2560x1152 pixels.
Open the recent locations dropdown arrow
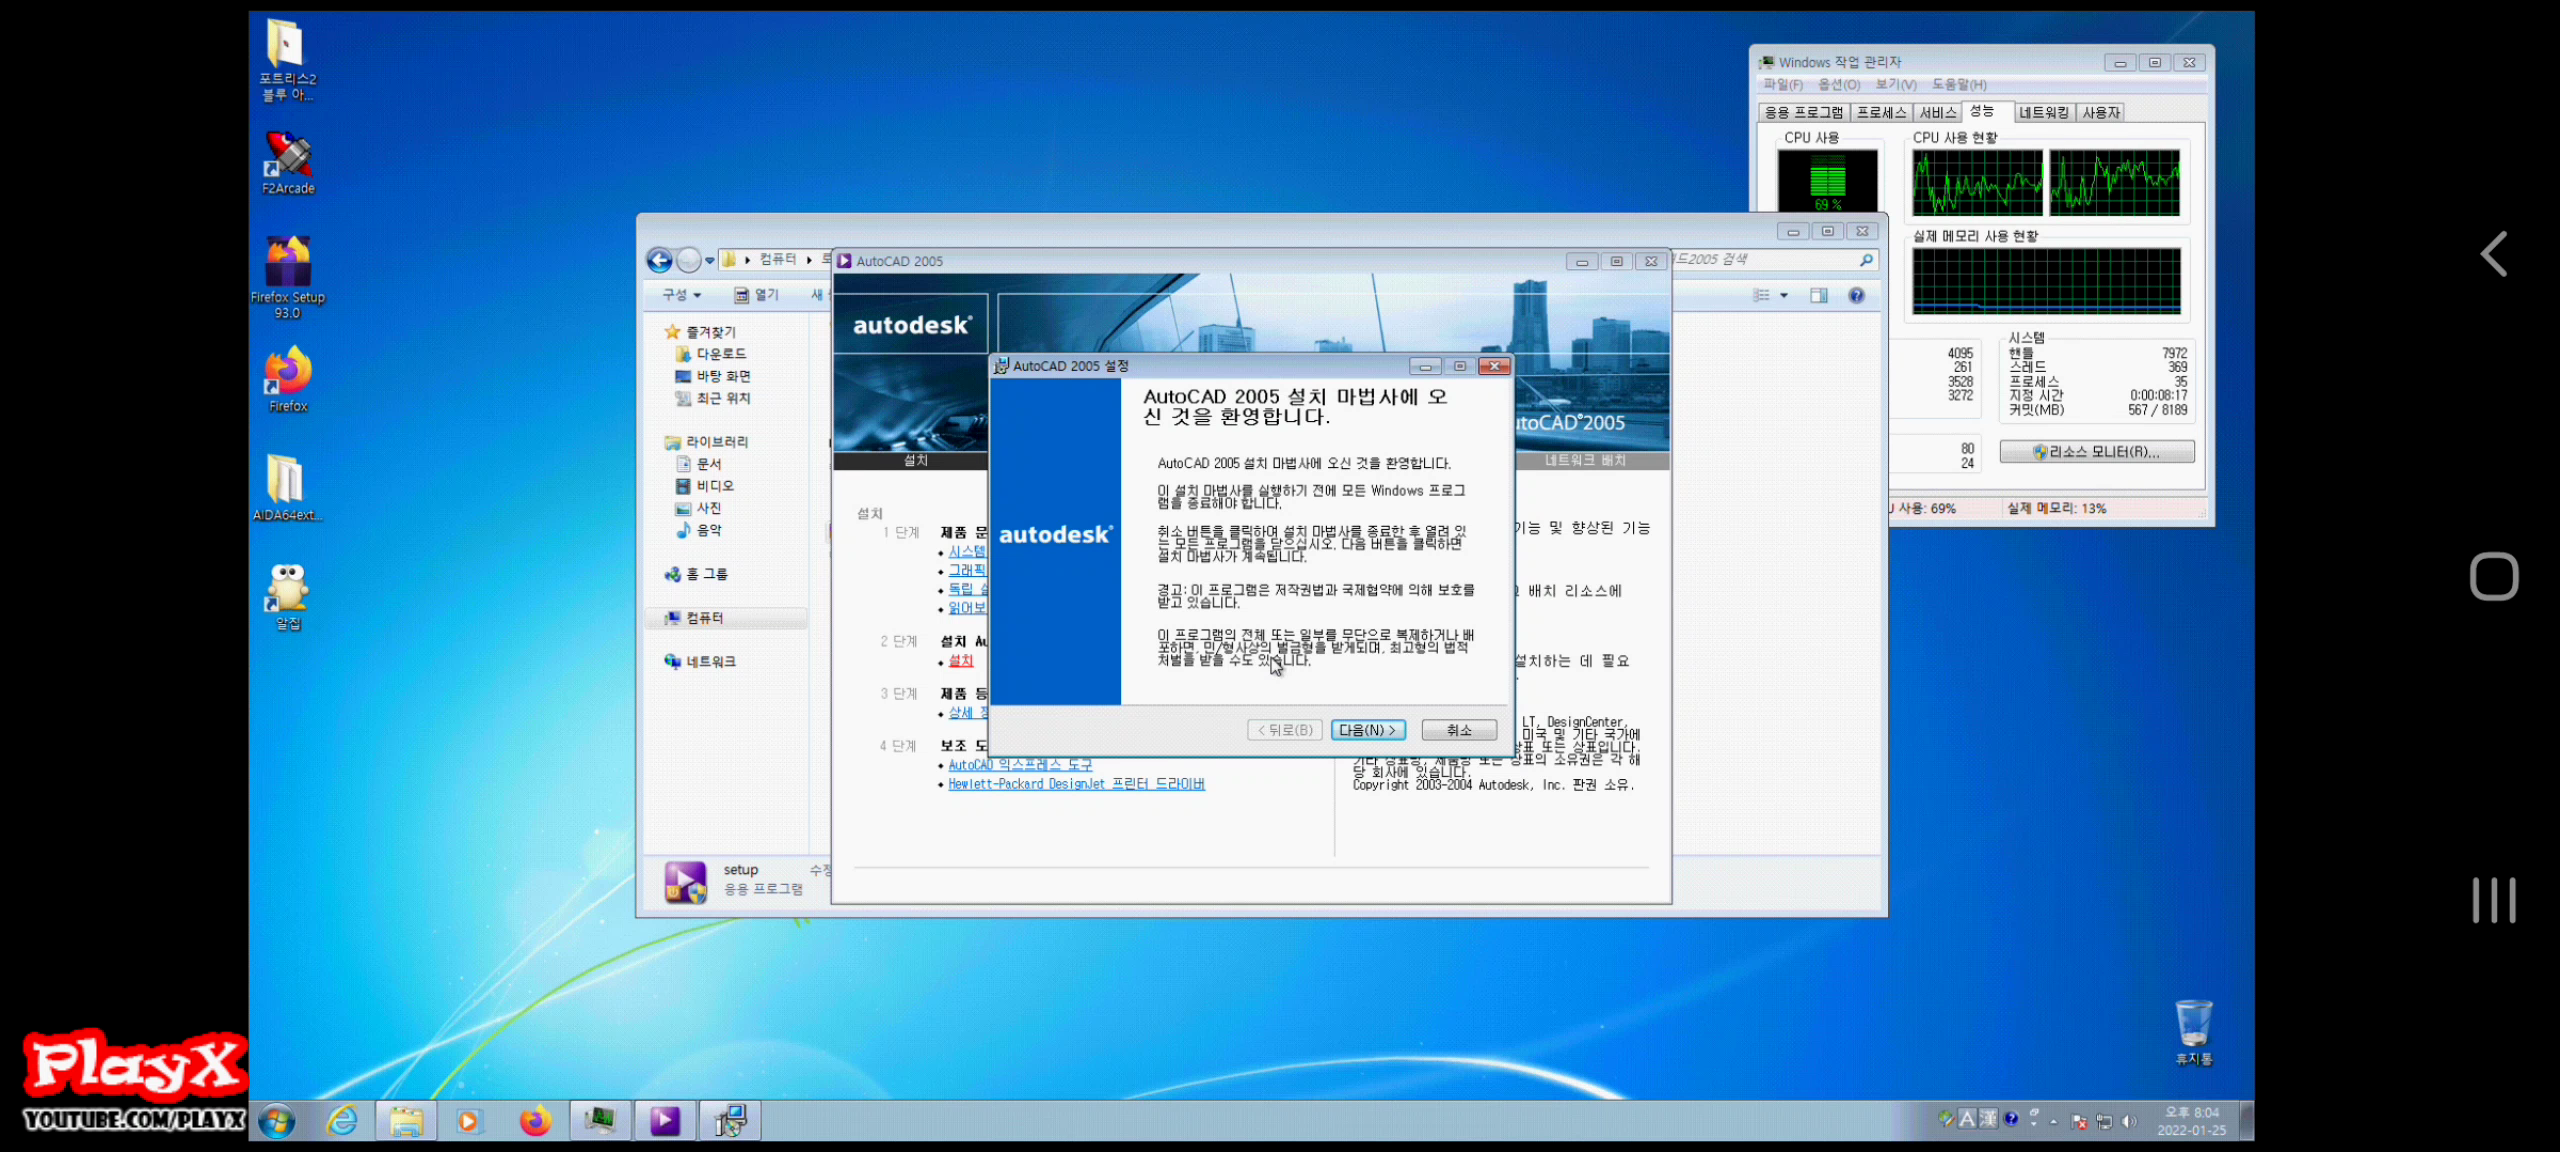(x=710, y=261)
